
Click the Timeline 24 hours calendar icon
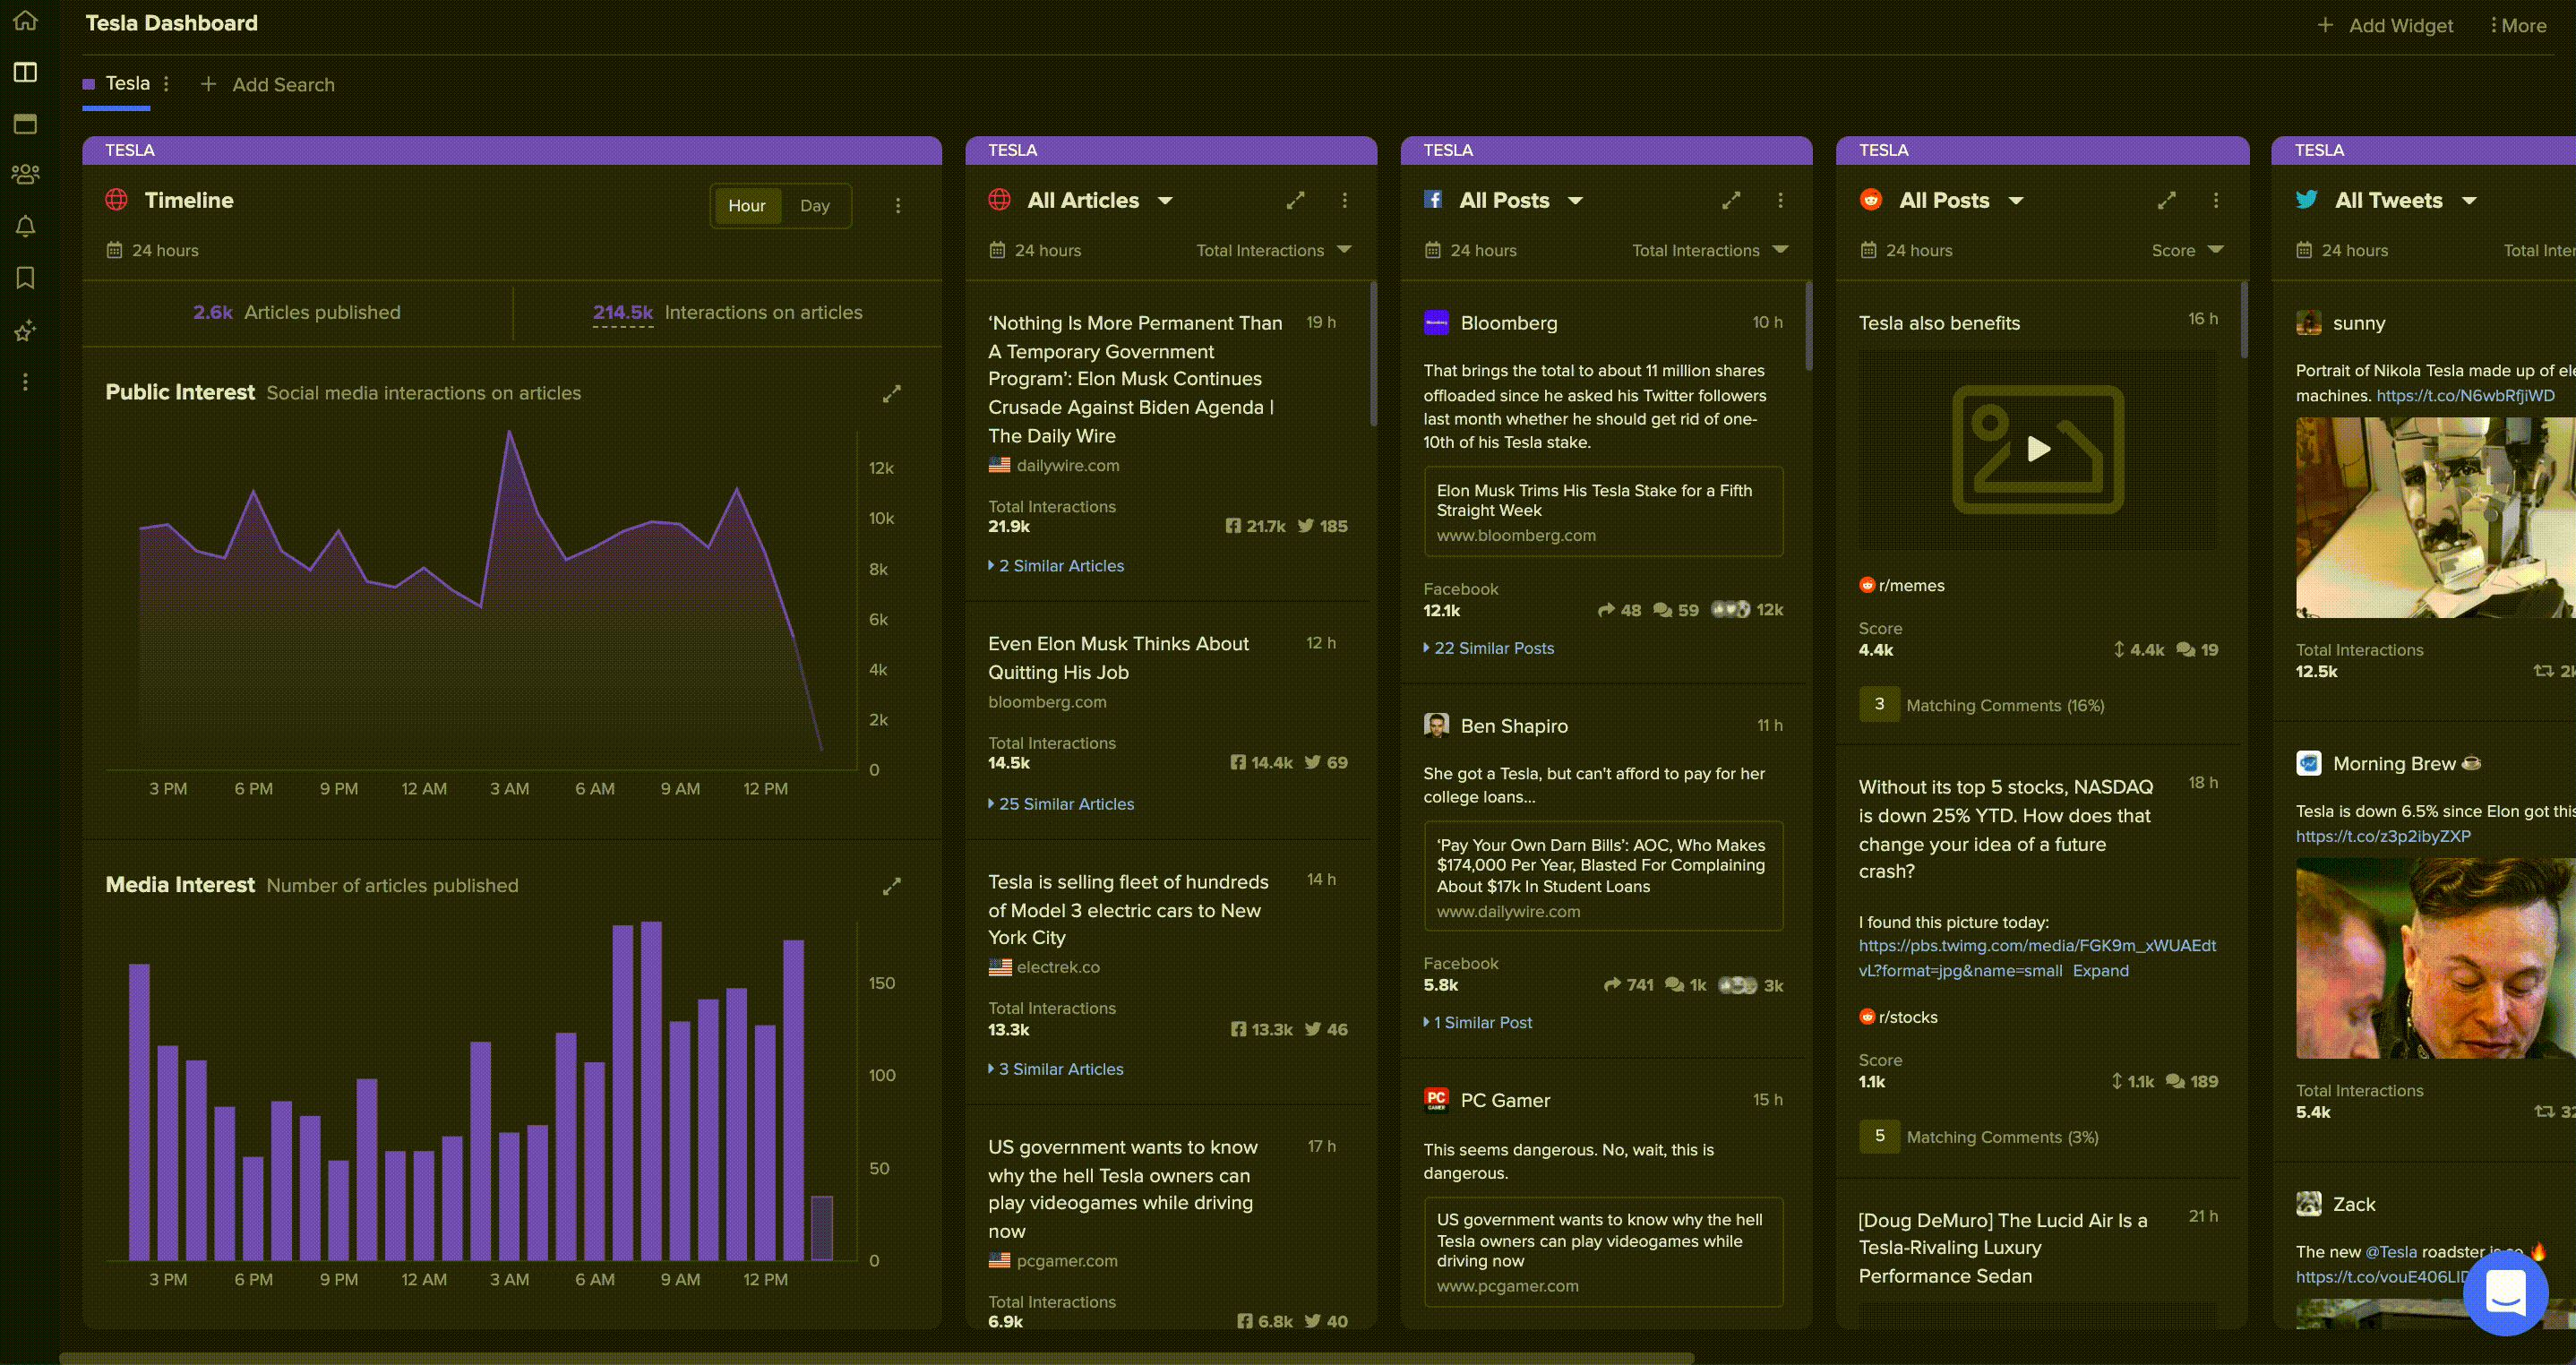click(114, 250)
